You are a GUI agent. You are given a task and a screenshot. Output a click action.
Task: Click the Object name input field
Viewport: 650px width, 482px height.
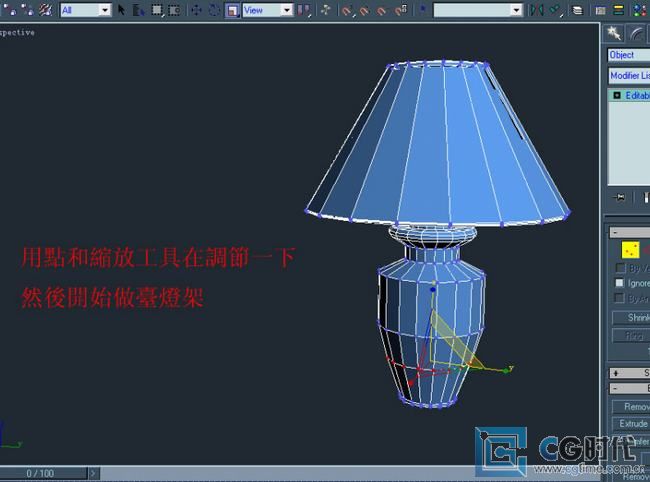(x=628, y=55)
